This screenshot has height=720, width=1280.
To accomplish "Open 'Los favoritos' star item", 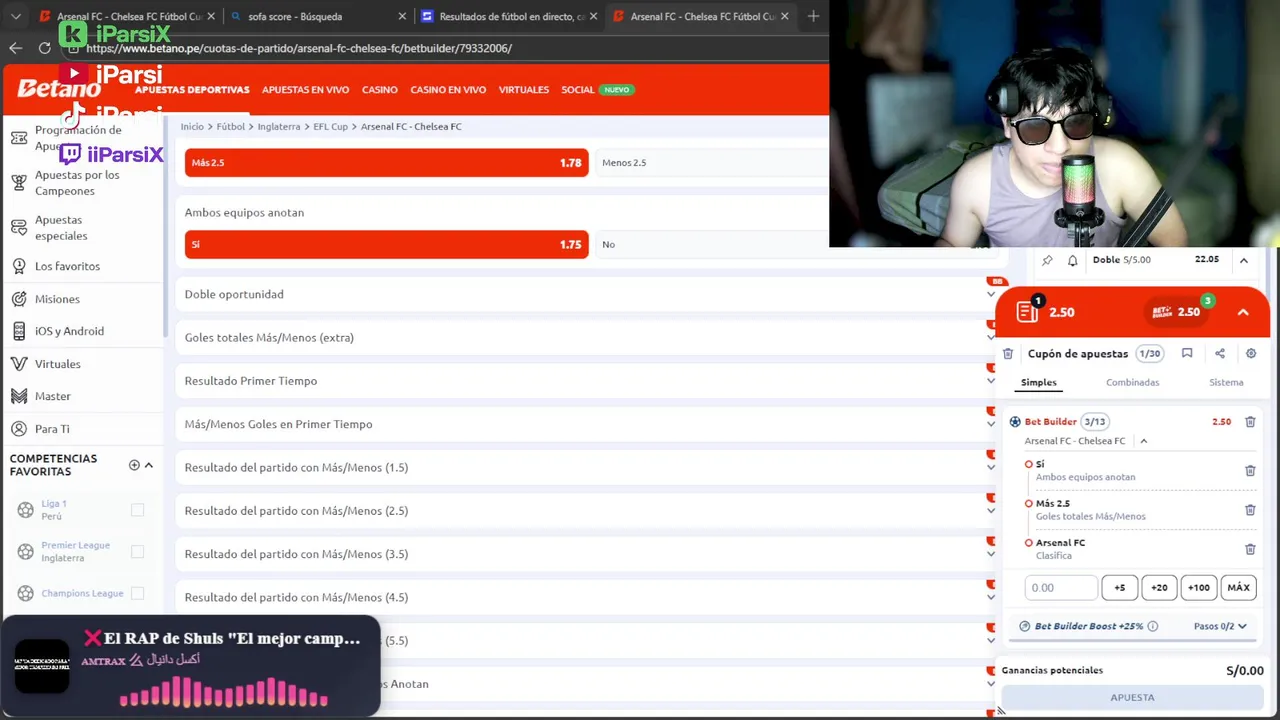I will click(x=83, y=266).
